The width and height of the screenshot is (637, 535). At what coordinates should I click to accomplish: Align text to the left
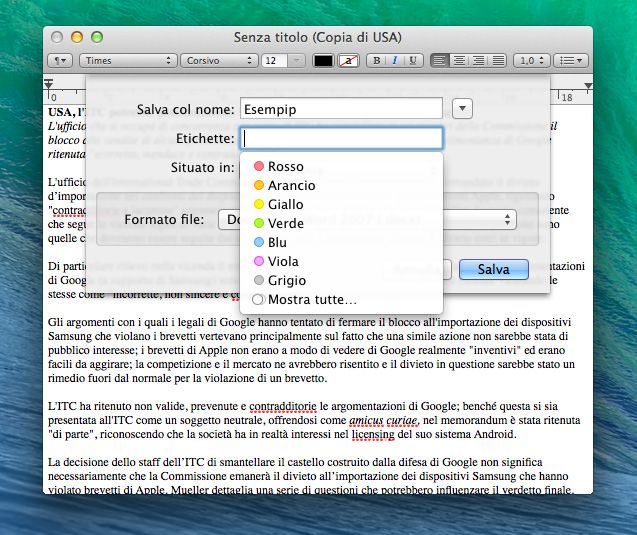(x=440, y=61)
